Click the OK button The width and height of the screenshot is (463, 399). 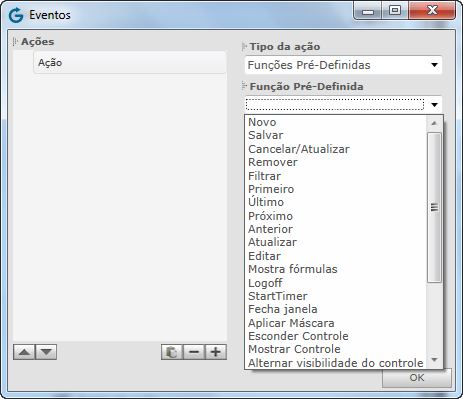(x=417, y=378)
